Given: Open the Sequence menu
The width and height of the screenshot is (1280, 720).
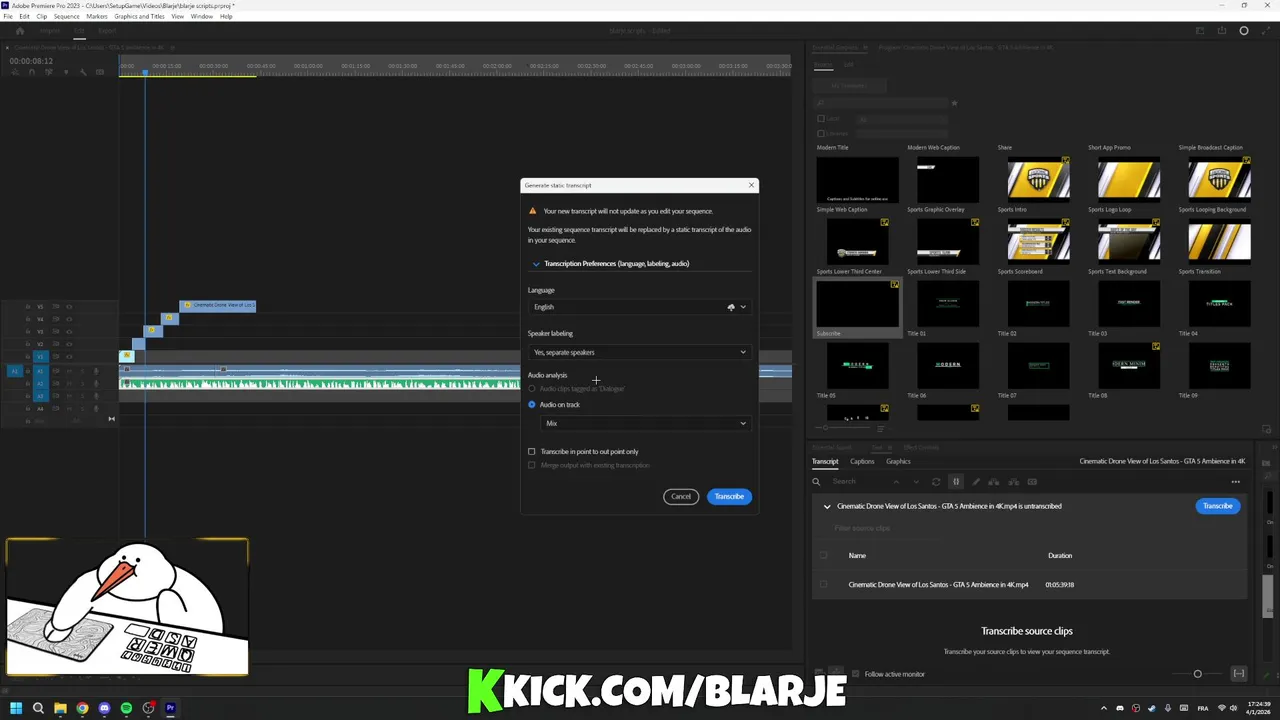Looking at the screenshot, I should click(66, 17).
